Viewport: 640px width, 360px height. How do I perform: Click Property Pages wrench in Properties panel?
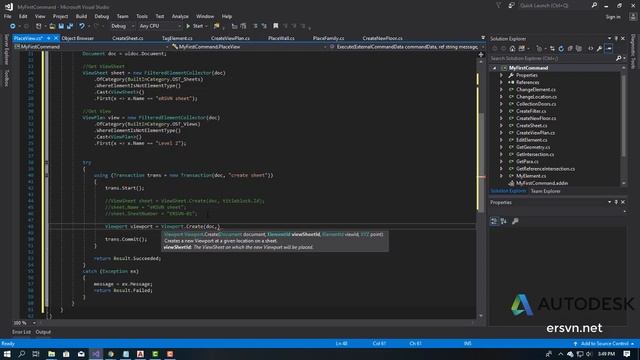[x=515, y=221]
